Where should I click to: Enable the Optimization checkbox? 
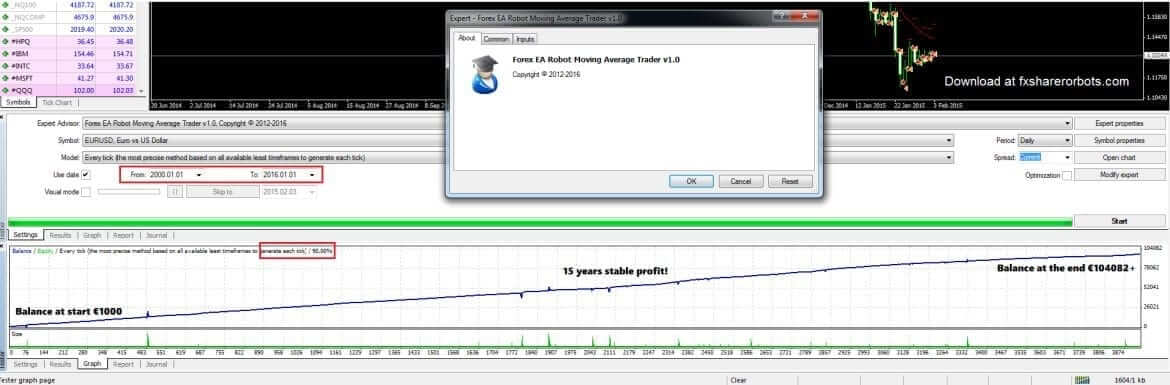pyautogui.click(x=1067, y=175)
